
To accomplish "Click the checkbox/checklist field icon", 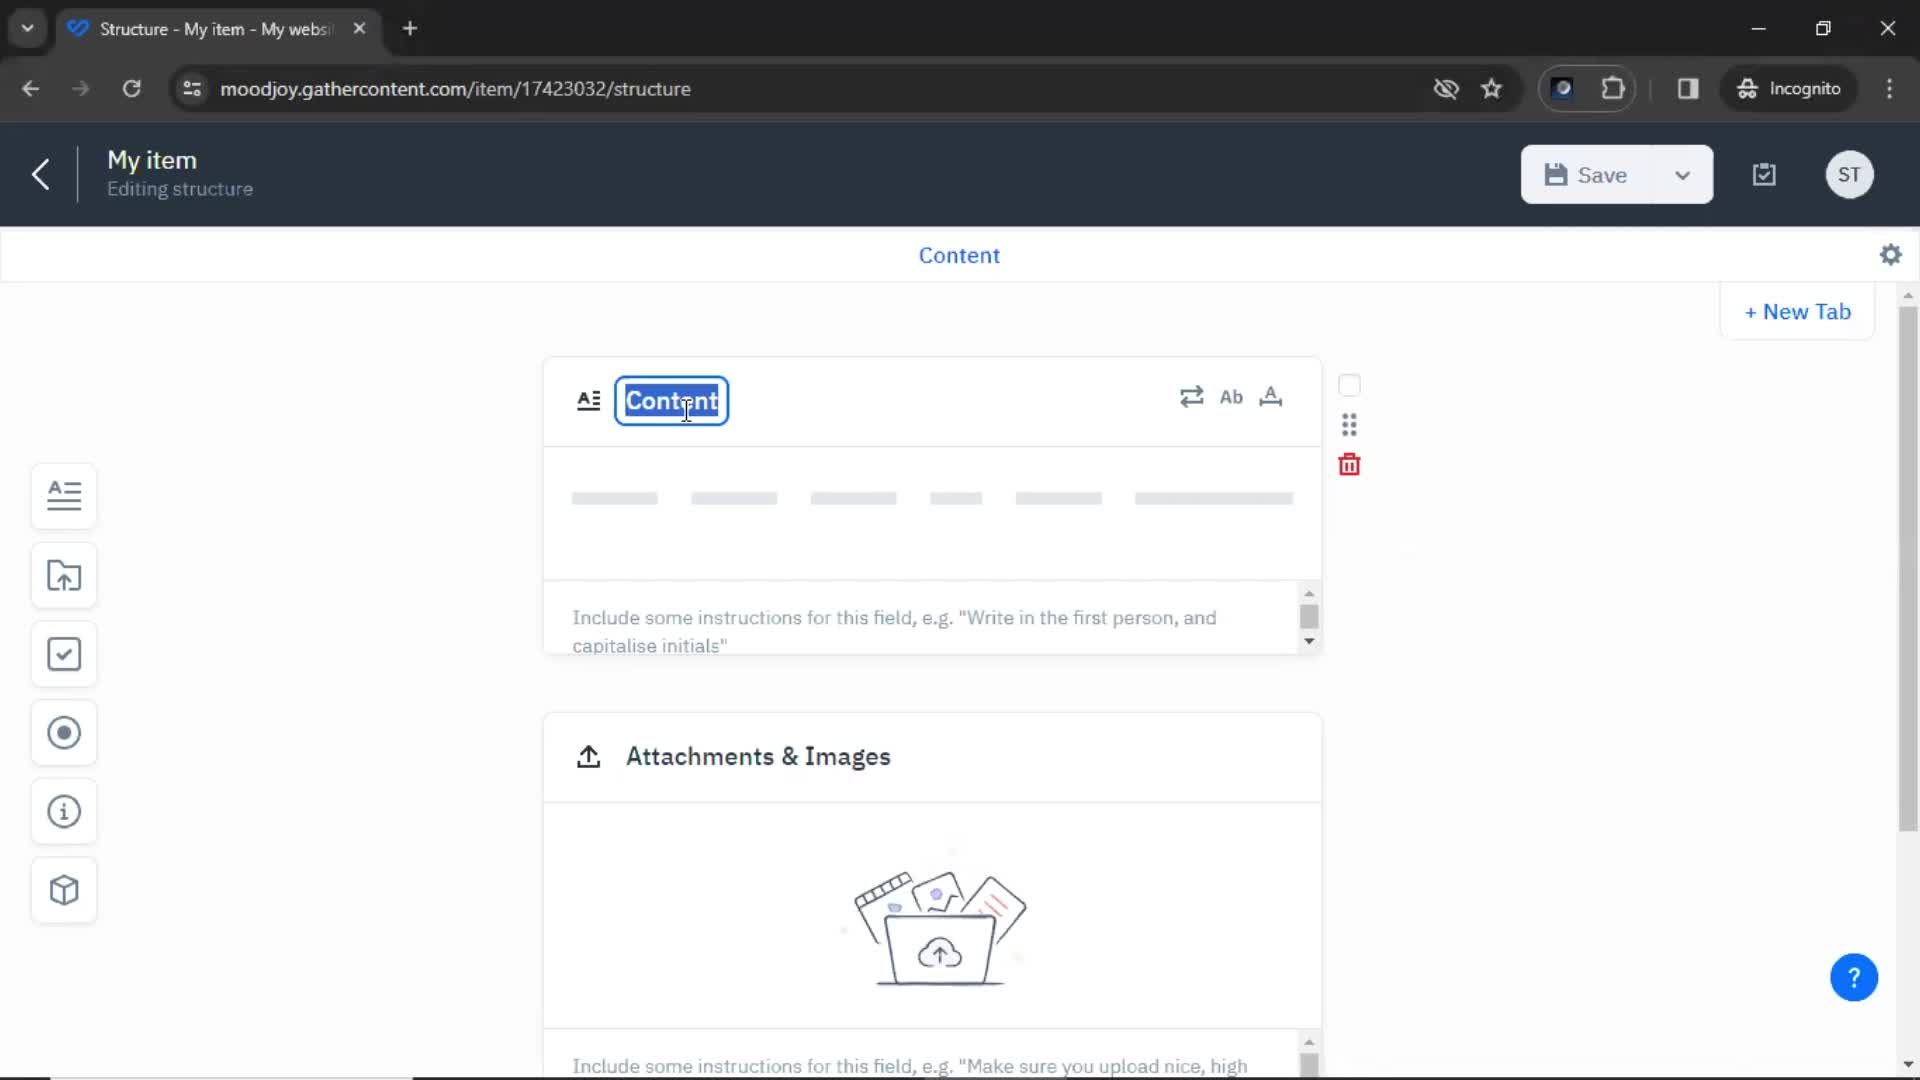I will 63,654.
